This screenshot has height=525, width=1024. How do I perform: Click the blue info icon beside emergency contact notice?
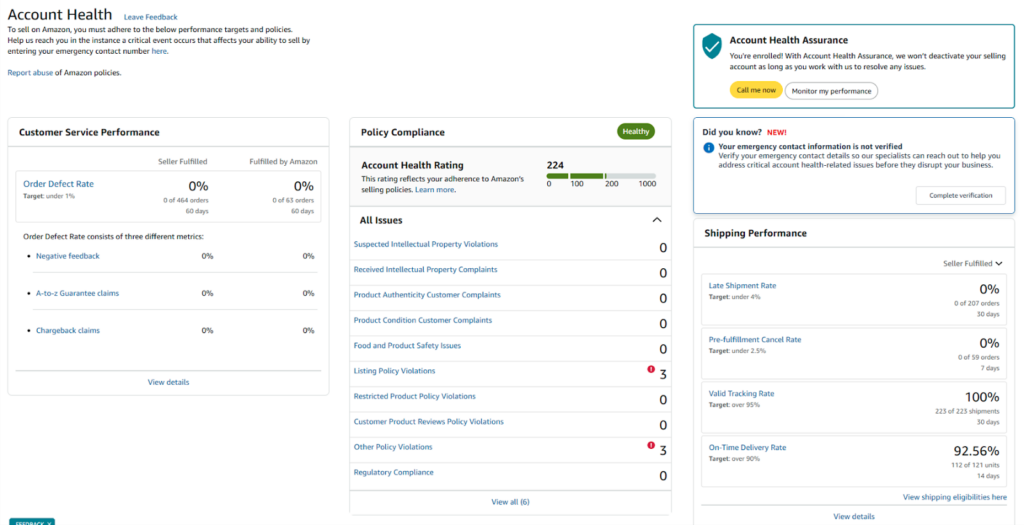pyautogui.click(x=709, y=148)
